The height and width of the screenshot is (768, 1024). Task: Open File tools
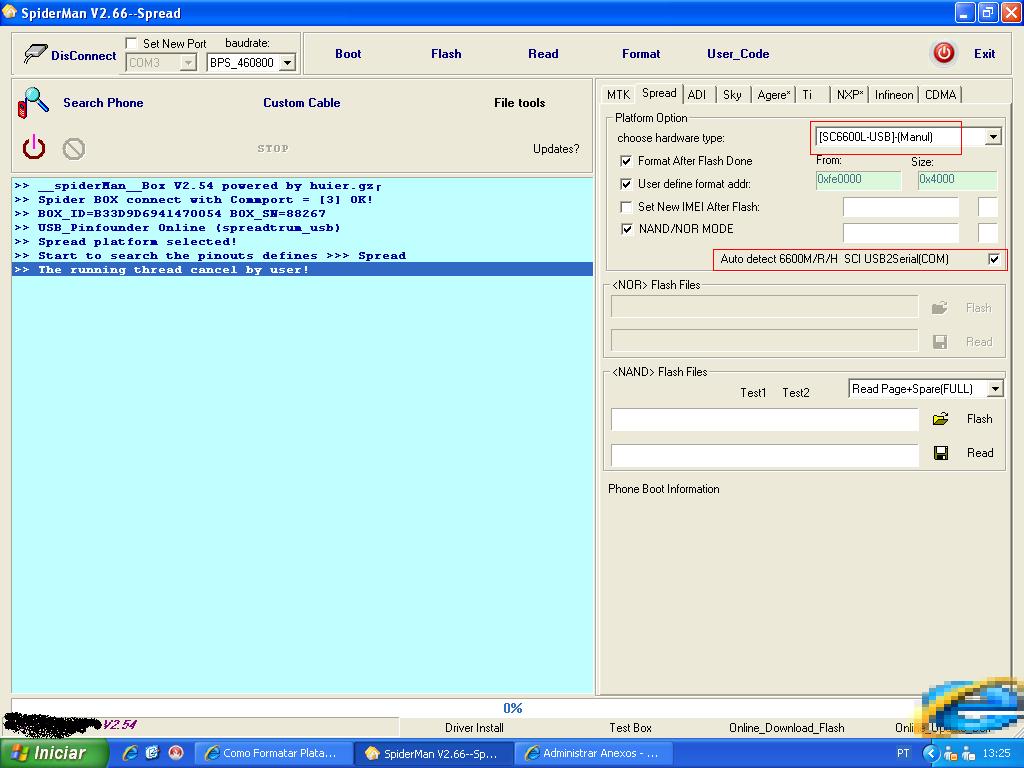click(x=519, y=103)
